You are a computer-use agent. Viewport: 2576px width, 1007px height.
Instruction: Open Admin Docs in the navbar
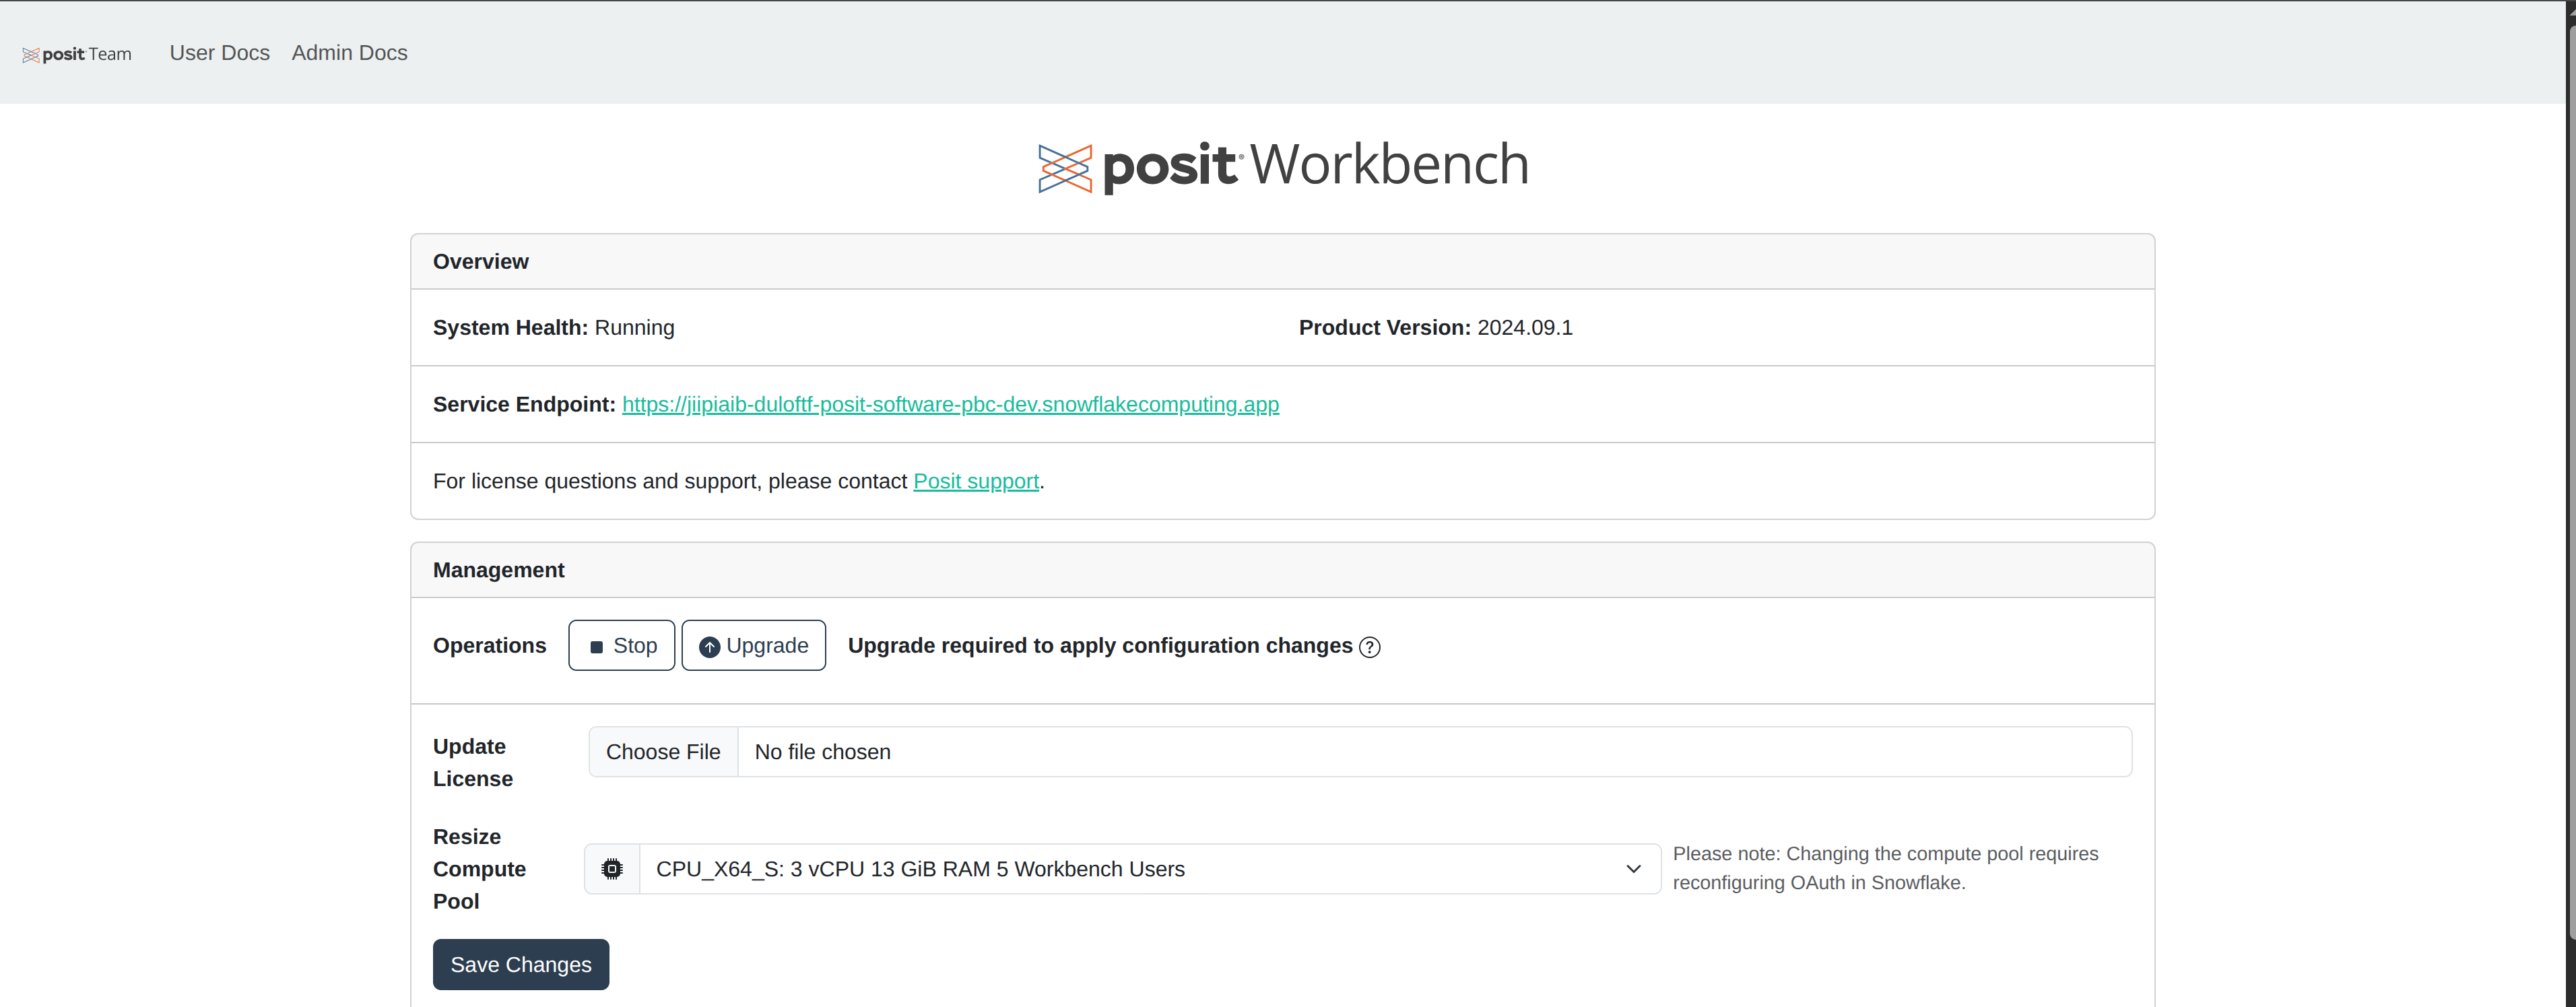[350, 53]
